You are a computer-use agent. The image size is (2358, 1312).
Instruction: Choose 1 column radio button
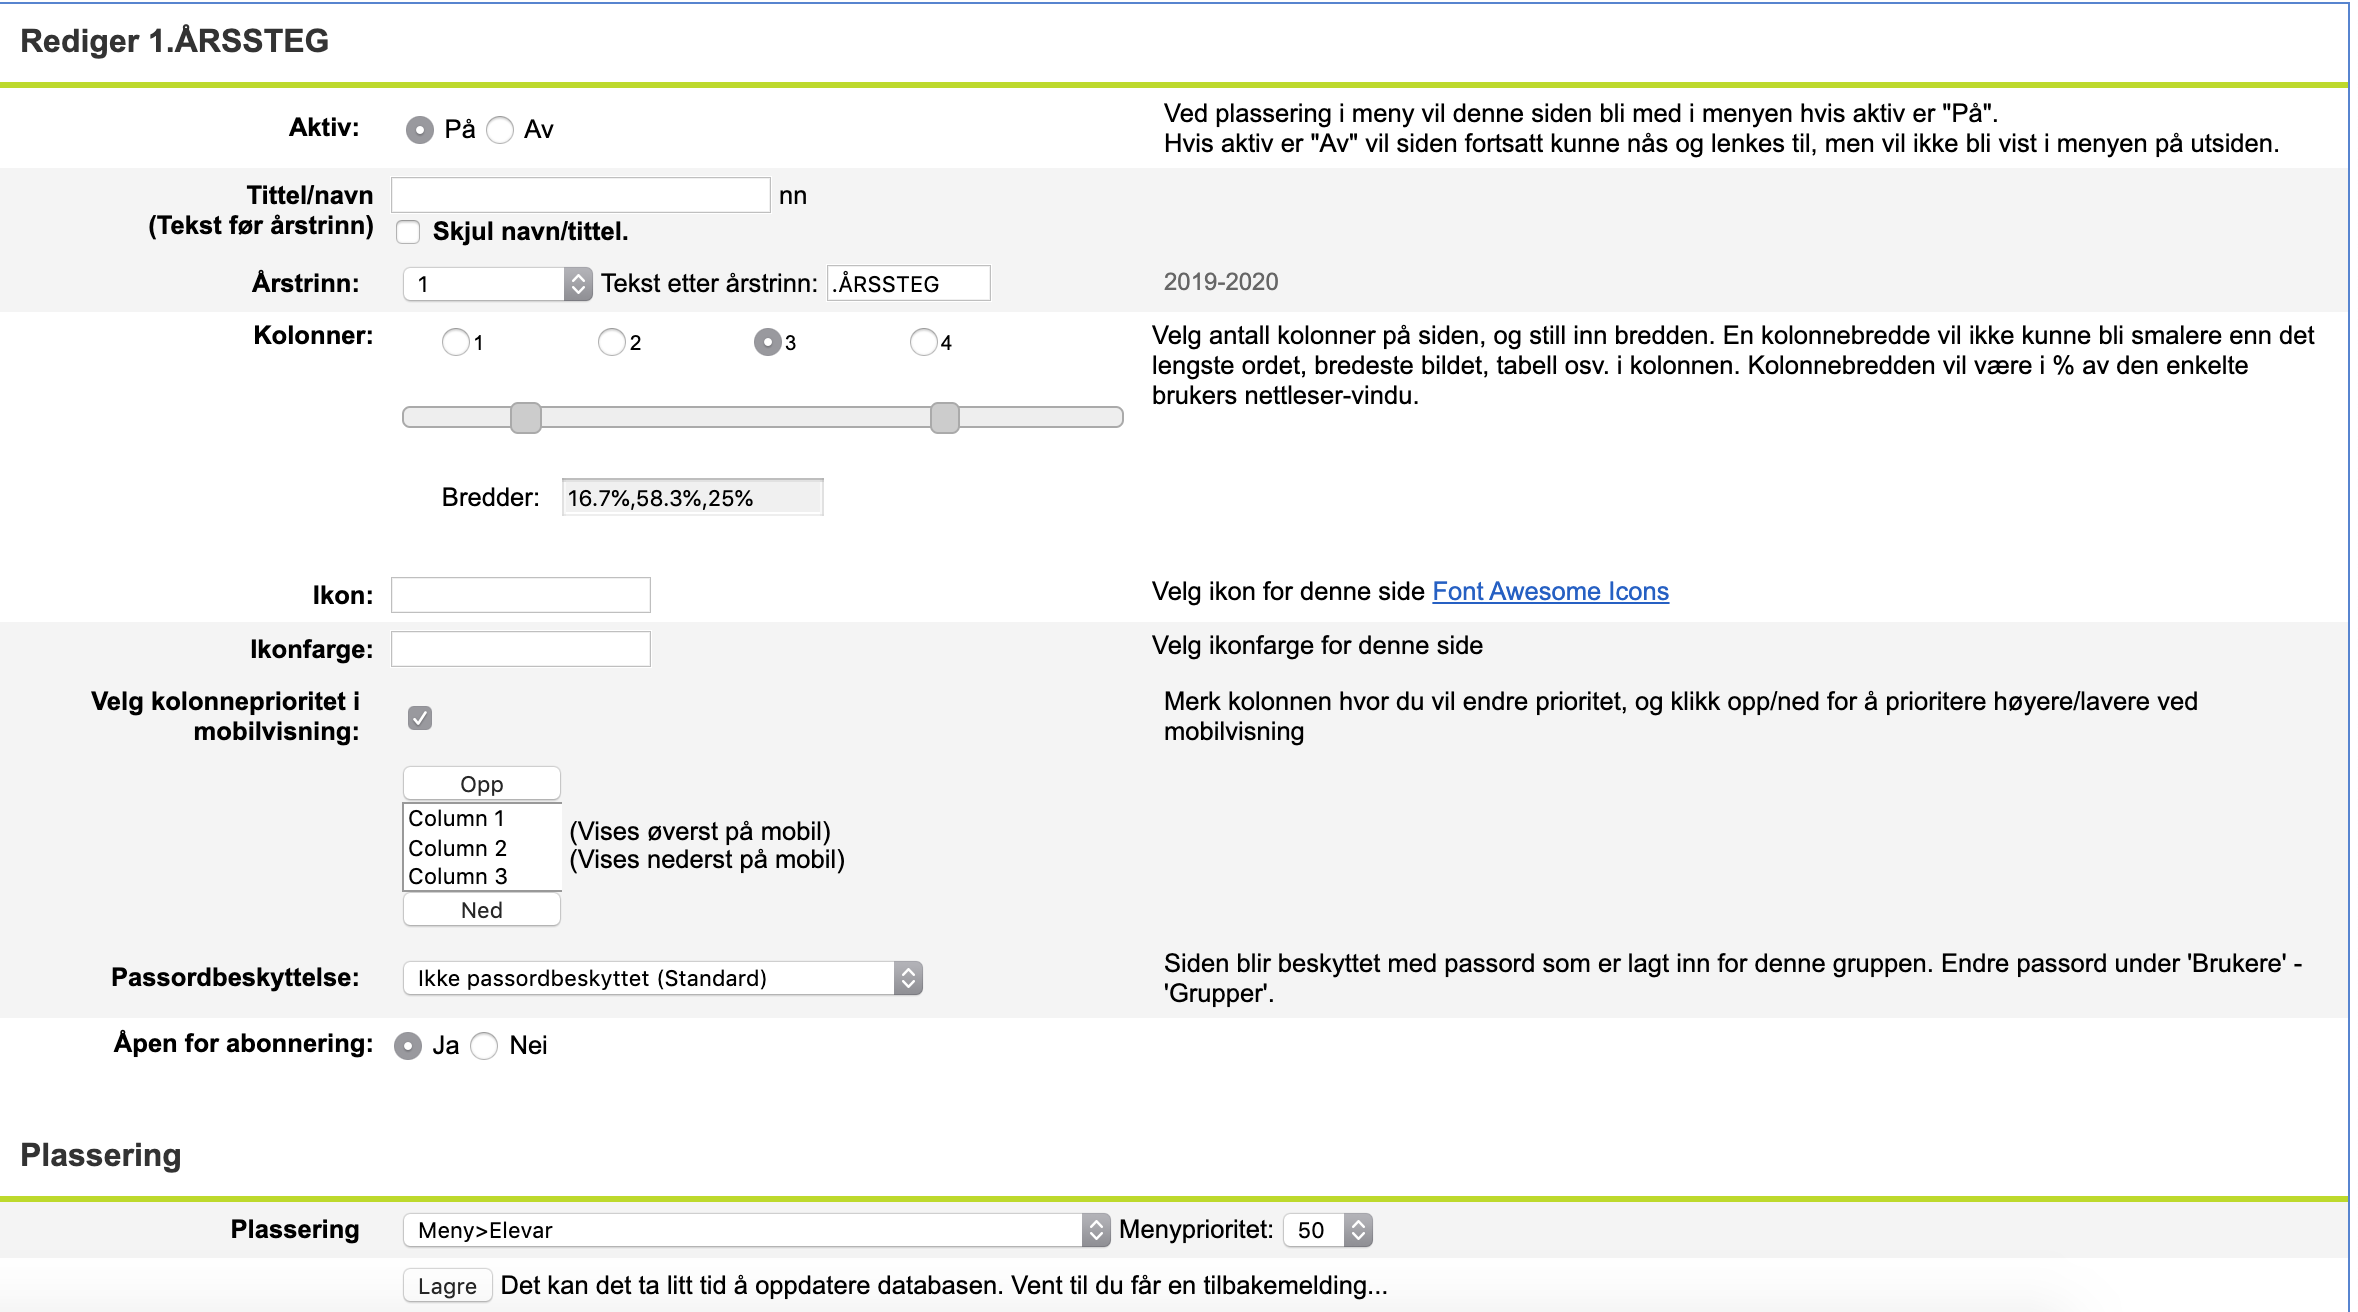(455, 343)
